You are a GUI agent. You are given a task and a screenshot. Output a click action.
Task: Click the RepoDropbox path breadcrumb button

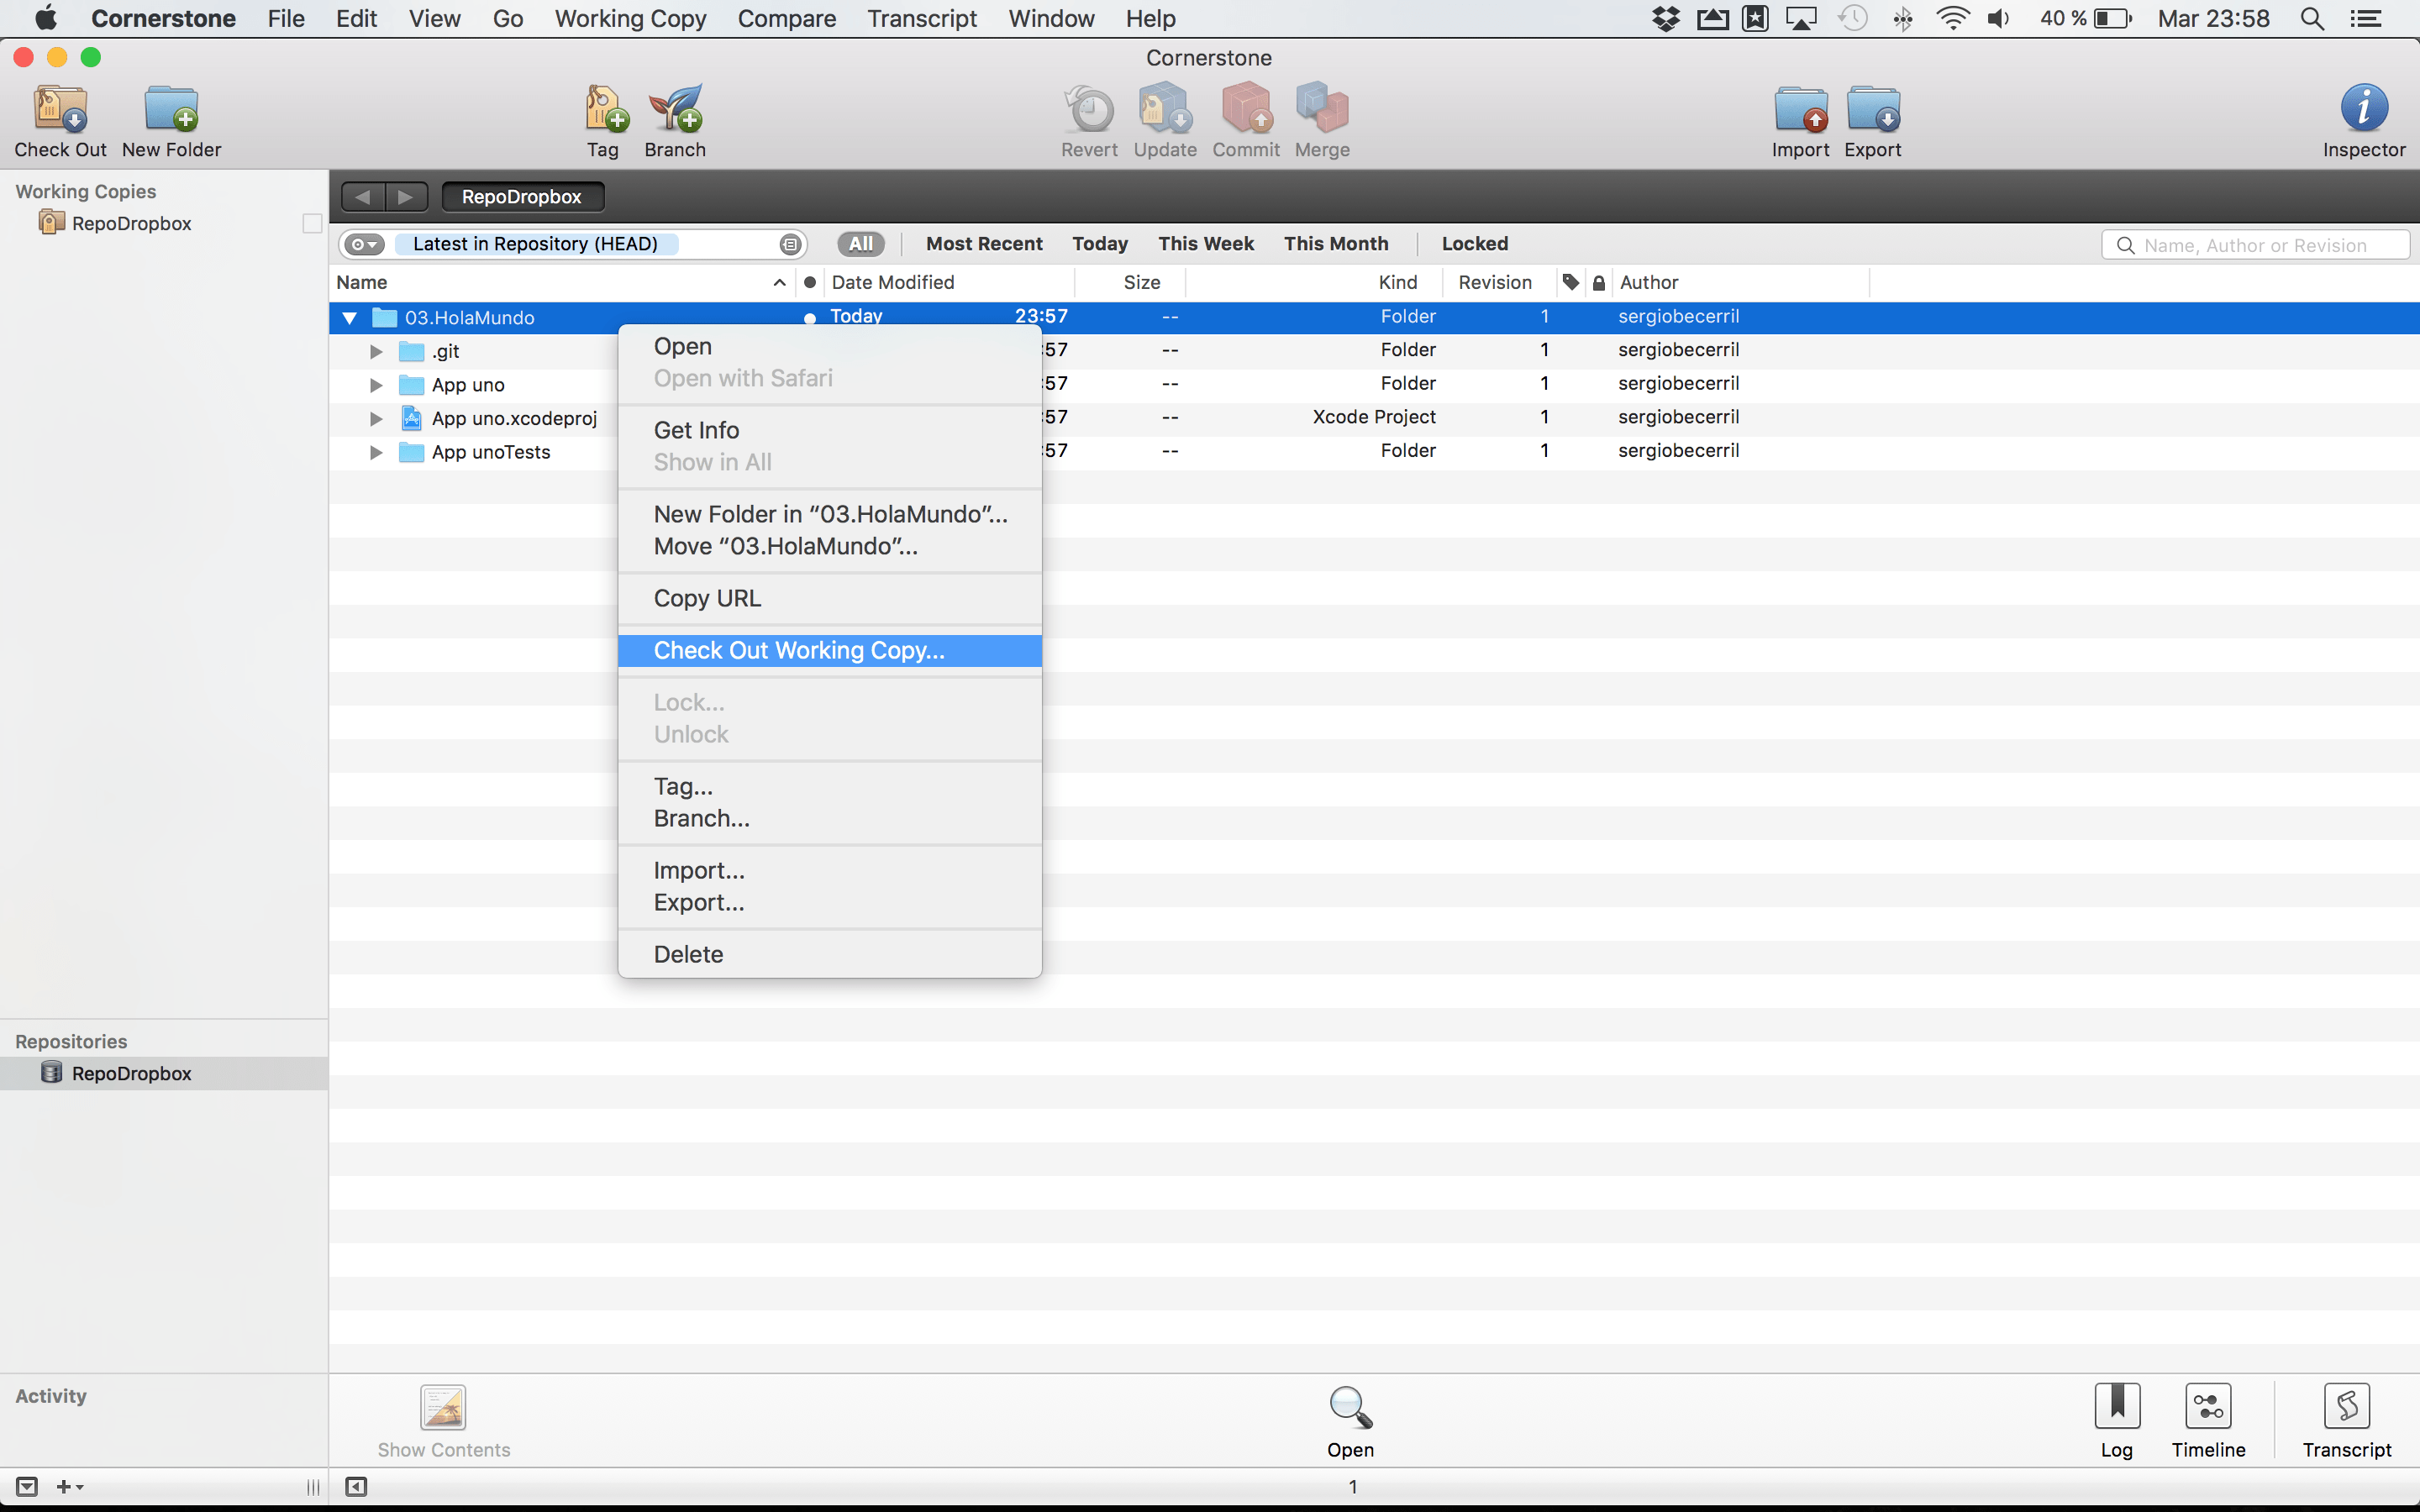[x=522, y=197]
